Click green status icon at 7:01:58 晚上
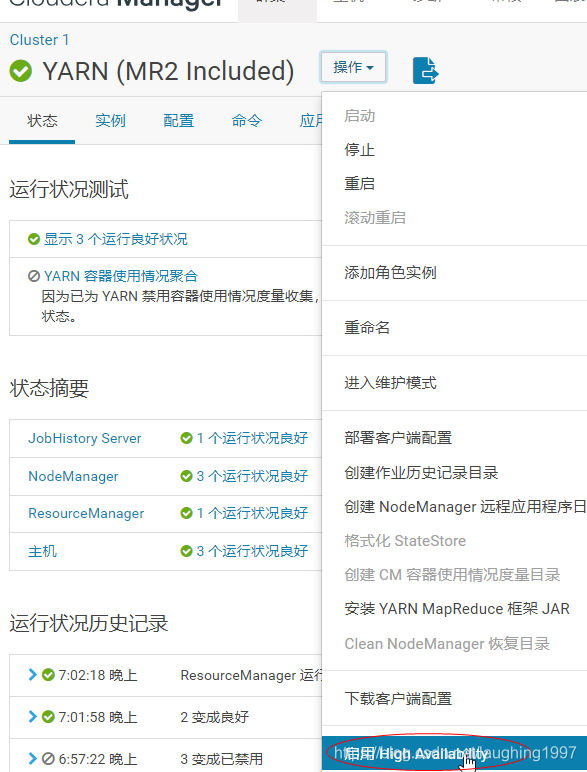587x772 pixels. point(48,716)
